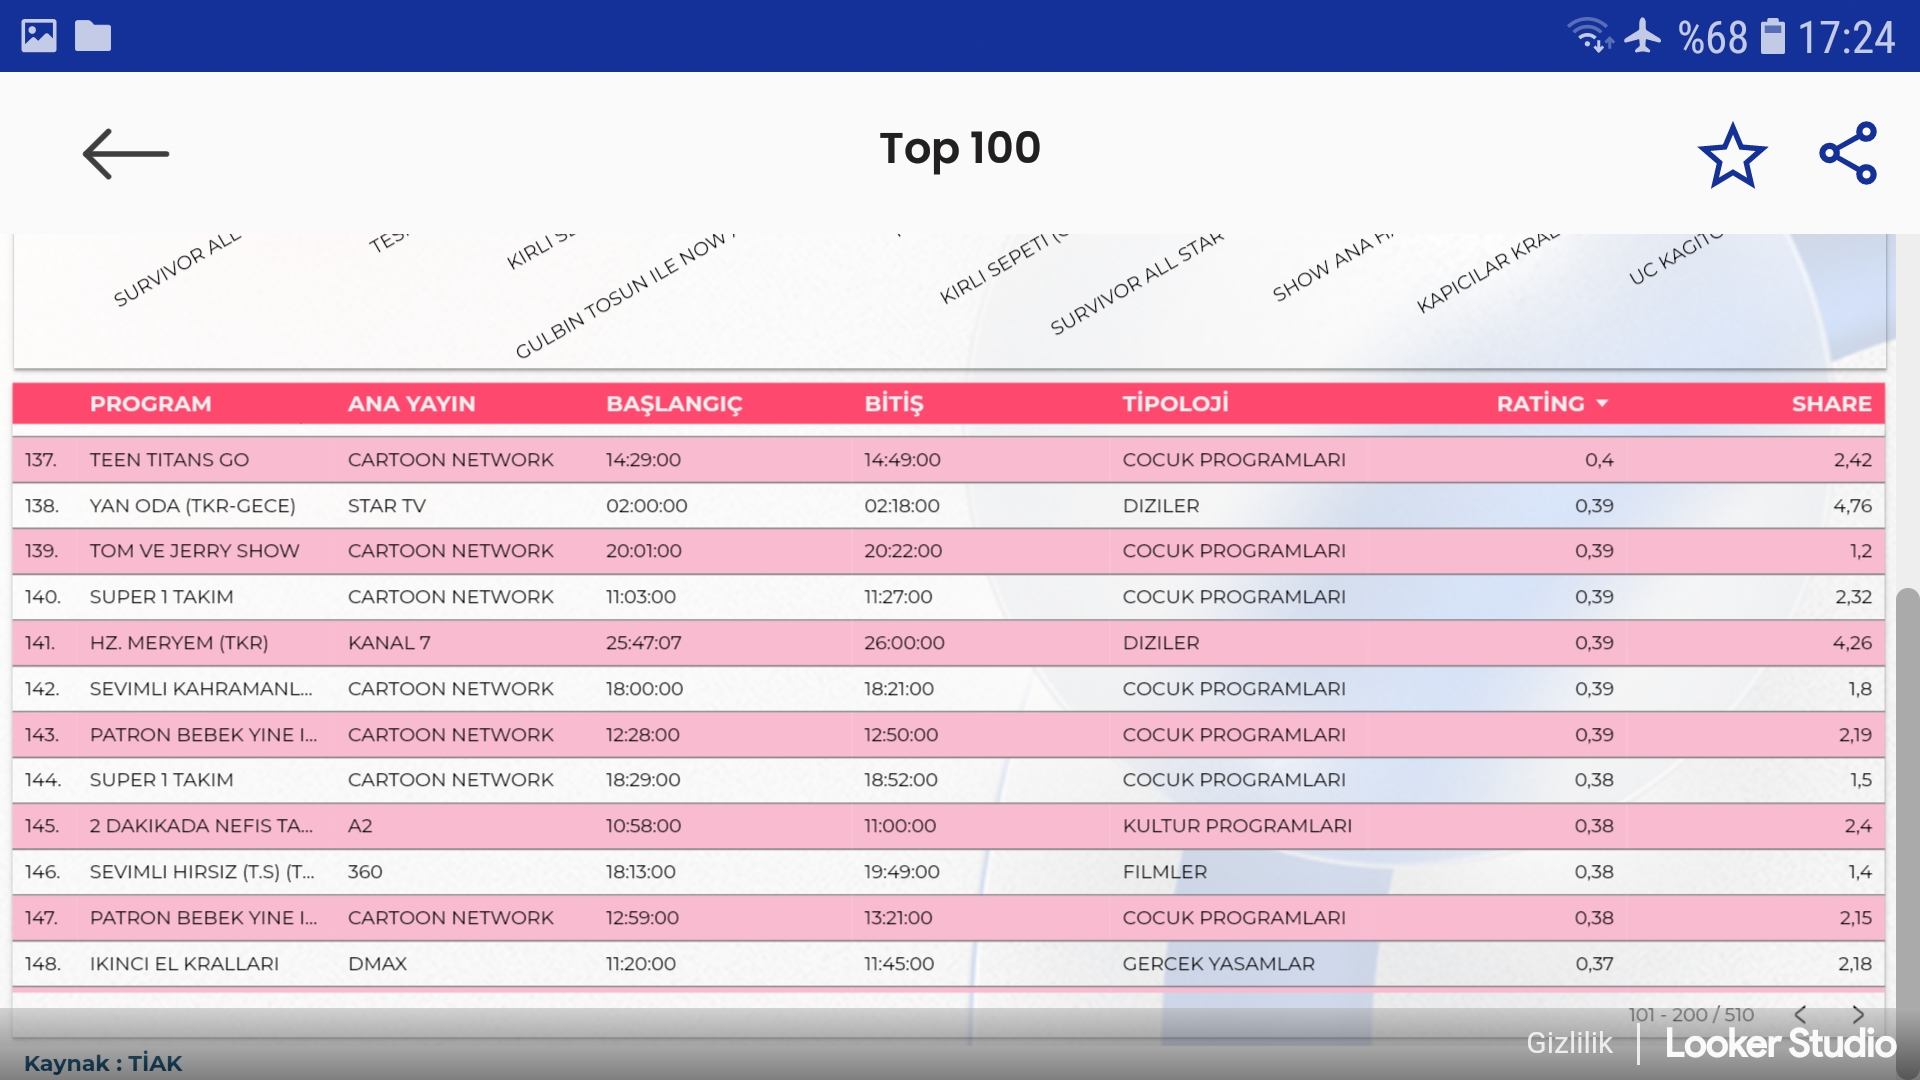Select TEEN TITANS GO program cell
This screenshot has height=1080, width=1920.
[169, 460]
